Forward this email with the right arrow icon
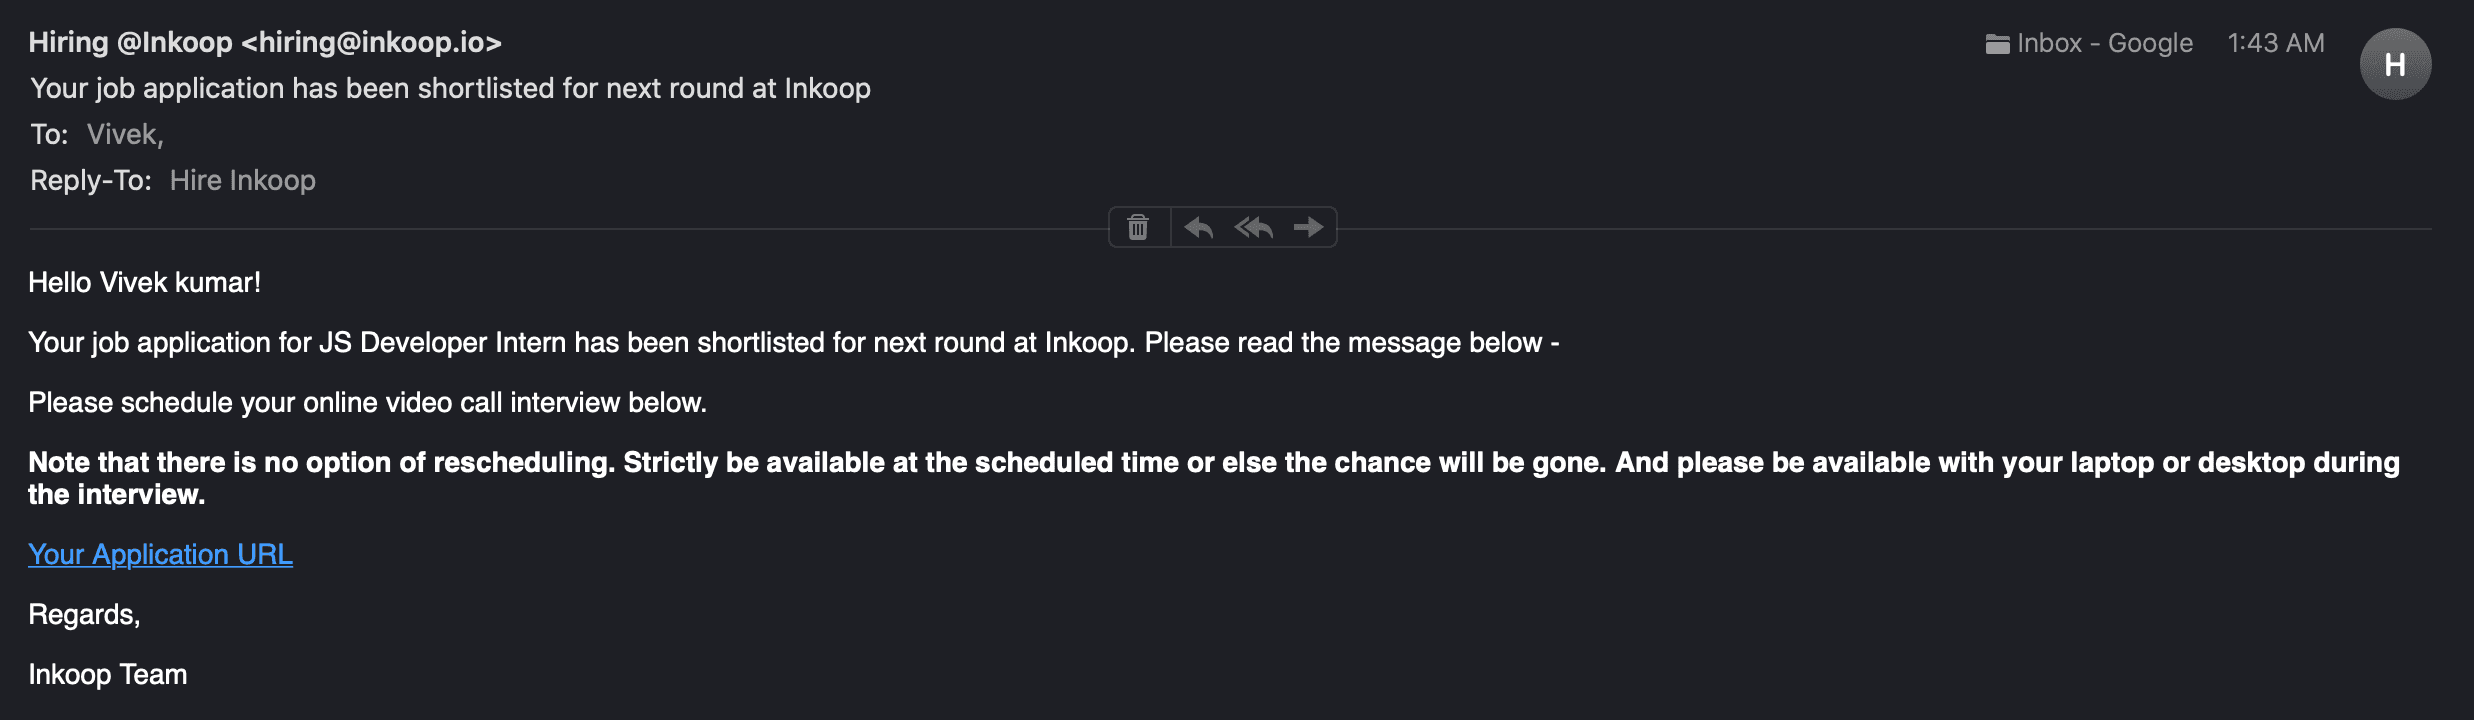 point(1308,228)
